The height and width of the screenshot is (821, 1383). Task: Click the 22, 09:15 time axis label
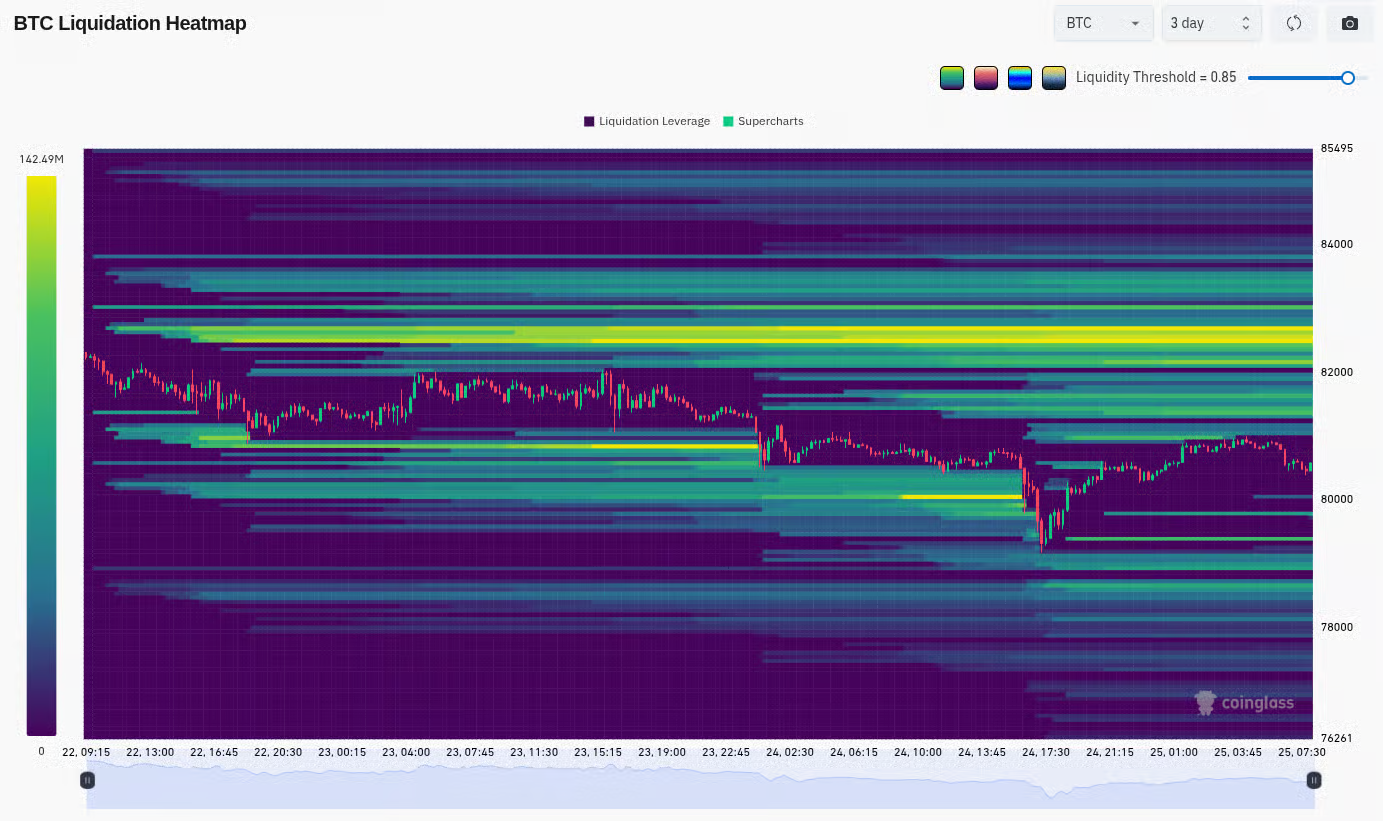click(86, 752)
